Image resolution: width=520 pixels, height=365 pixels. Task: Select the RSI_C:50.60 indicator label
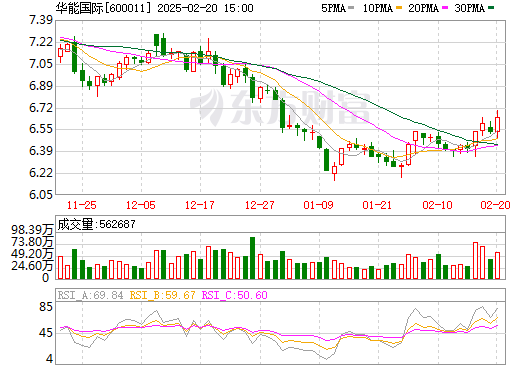coord(235,295)
